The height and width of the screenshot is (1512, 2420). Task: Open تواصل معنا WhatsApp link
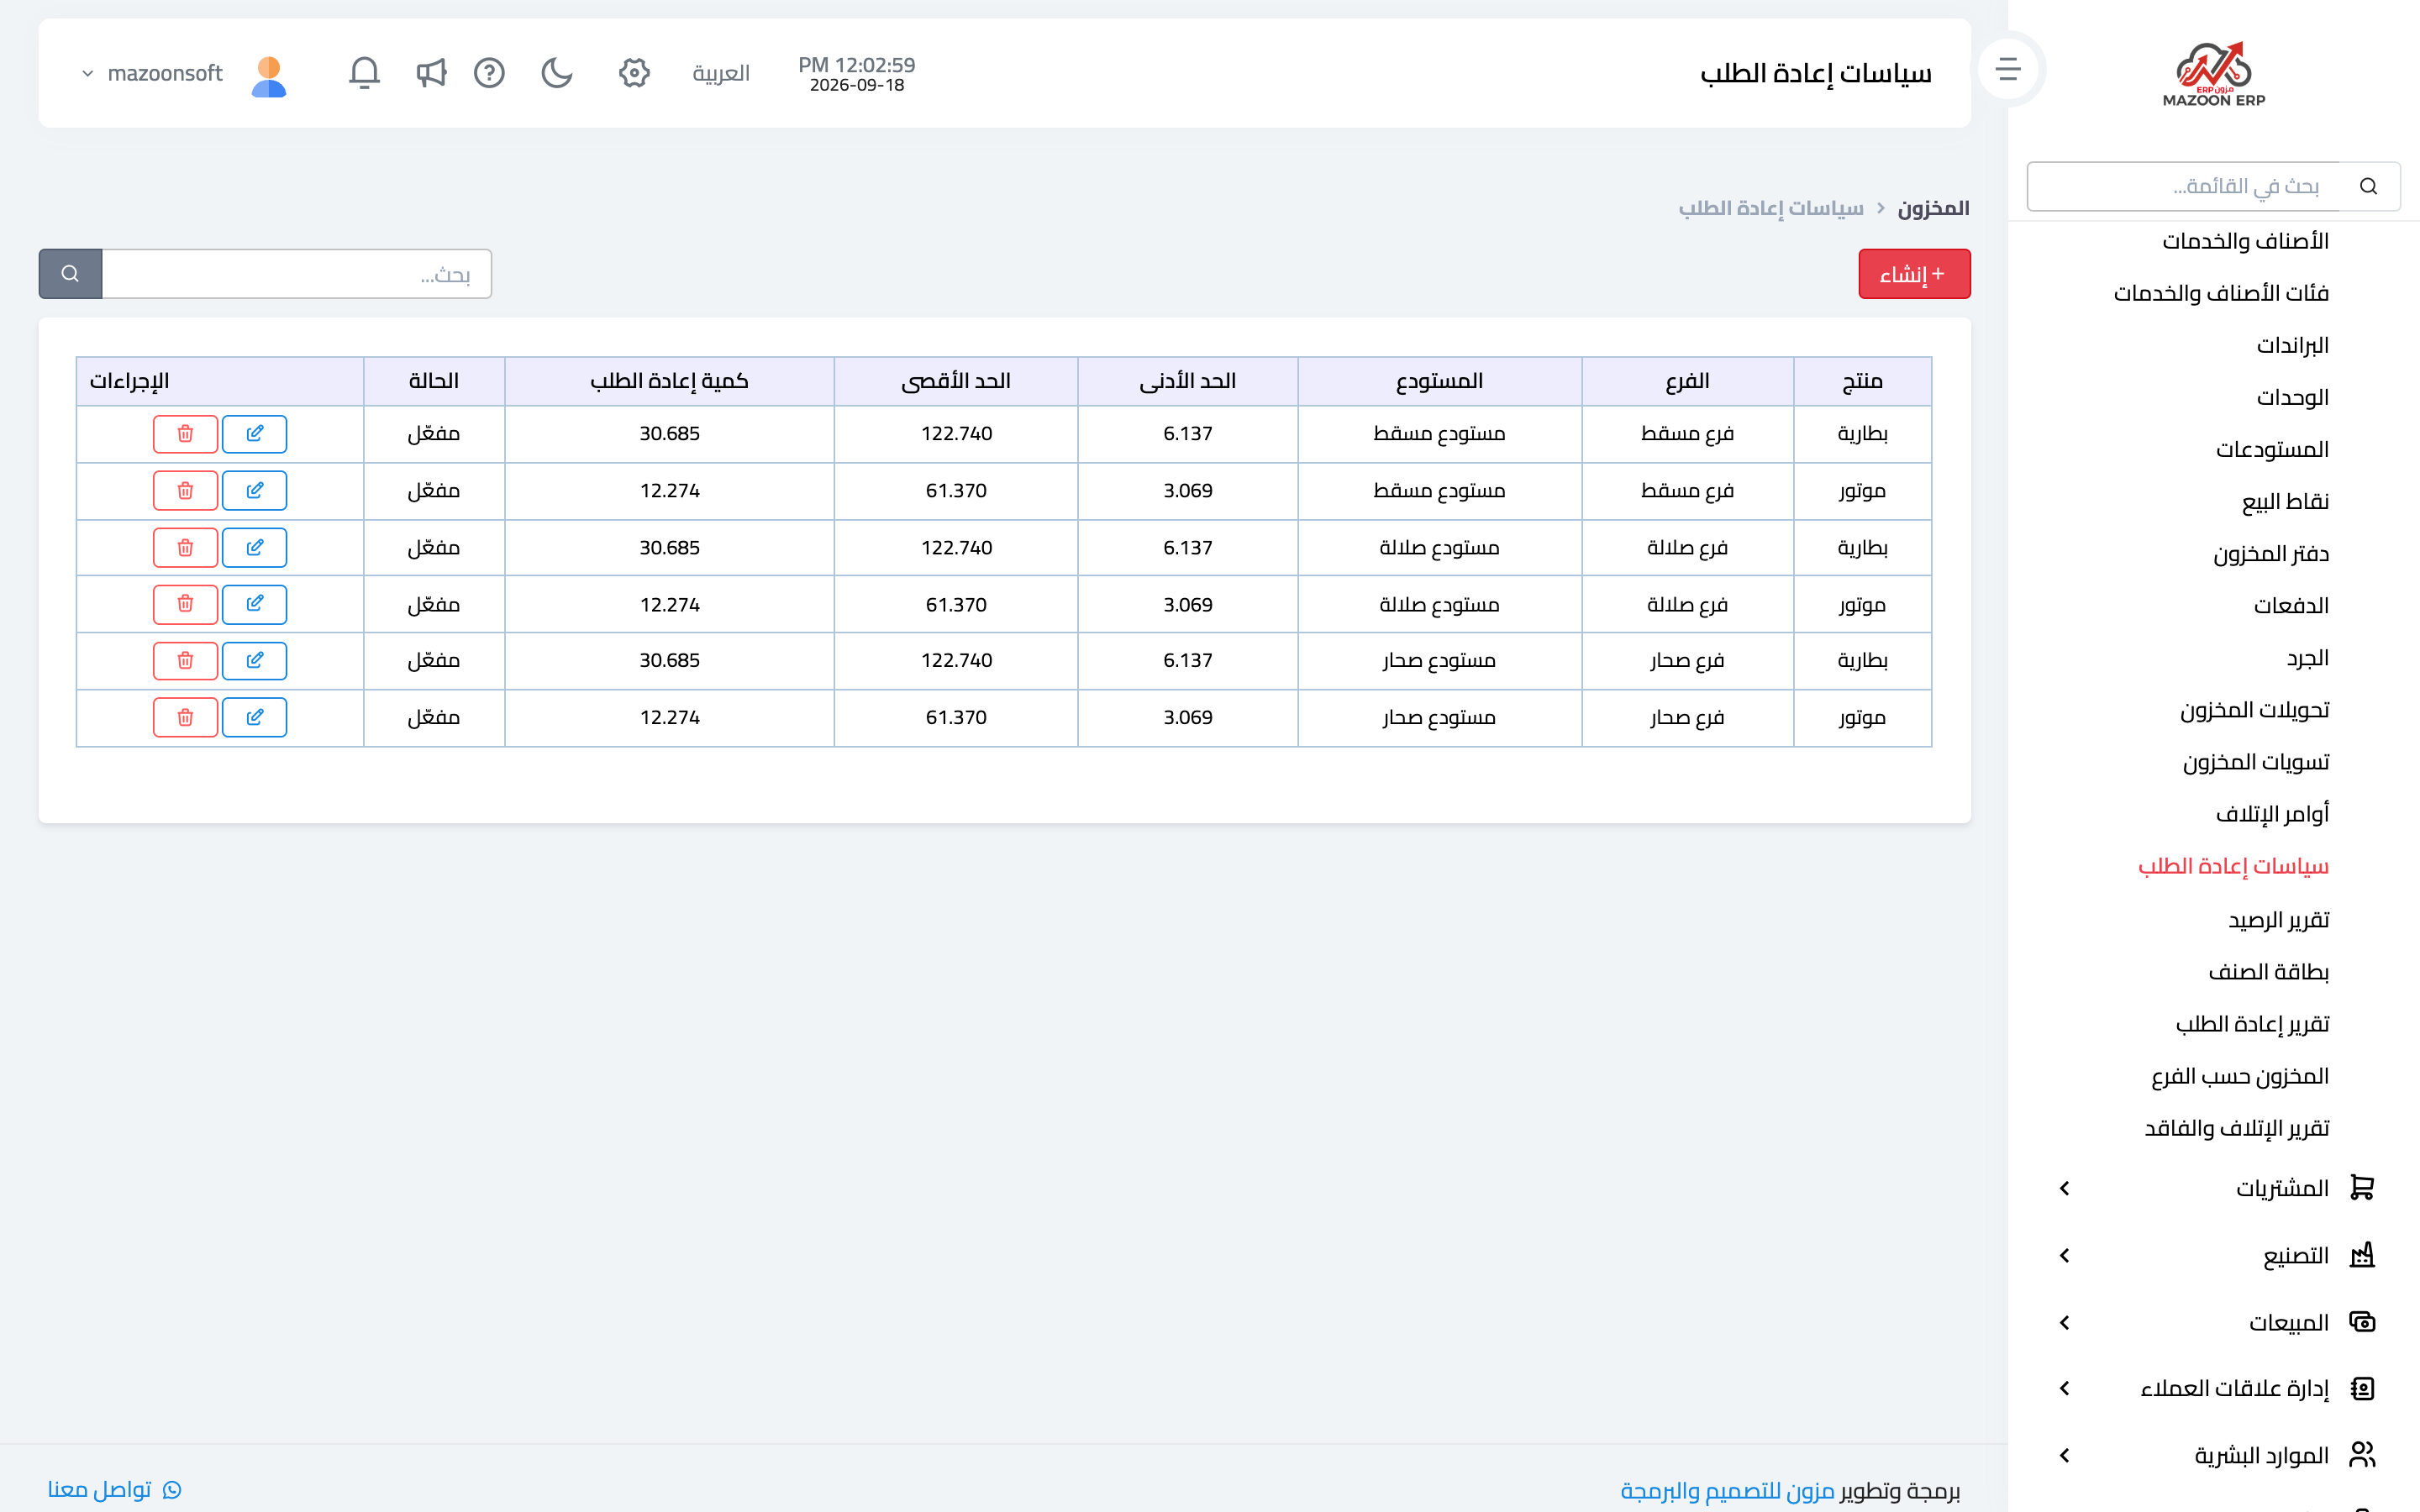pos(114,1489)
